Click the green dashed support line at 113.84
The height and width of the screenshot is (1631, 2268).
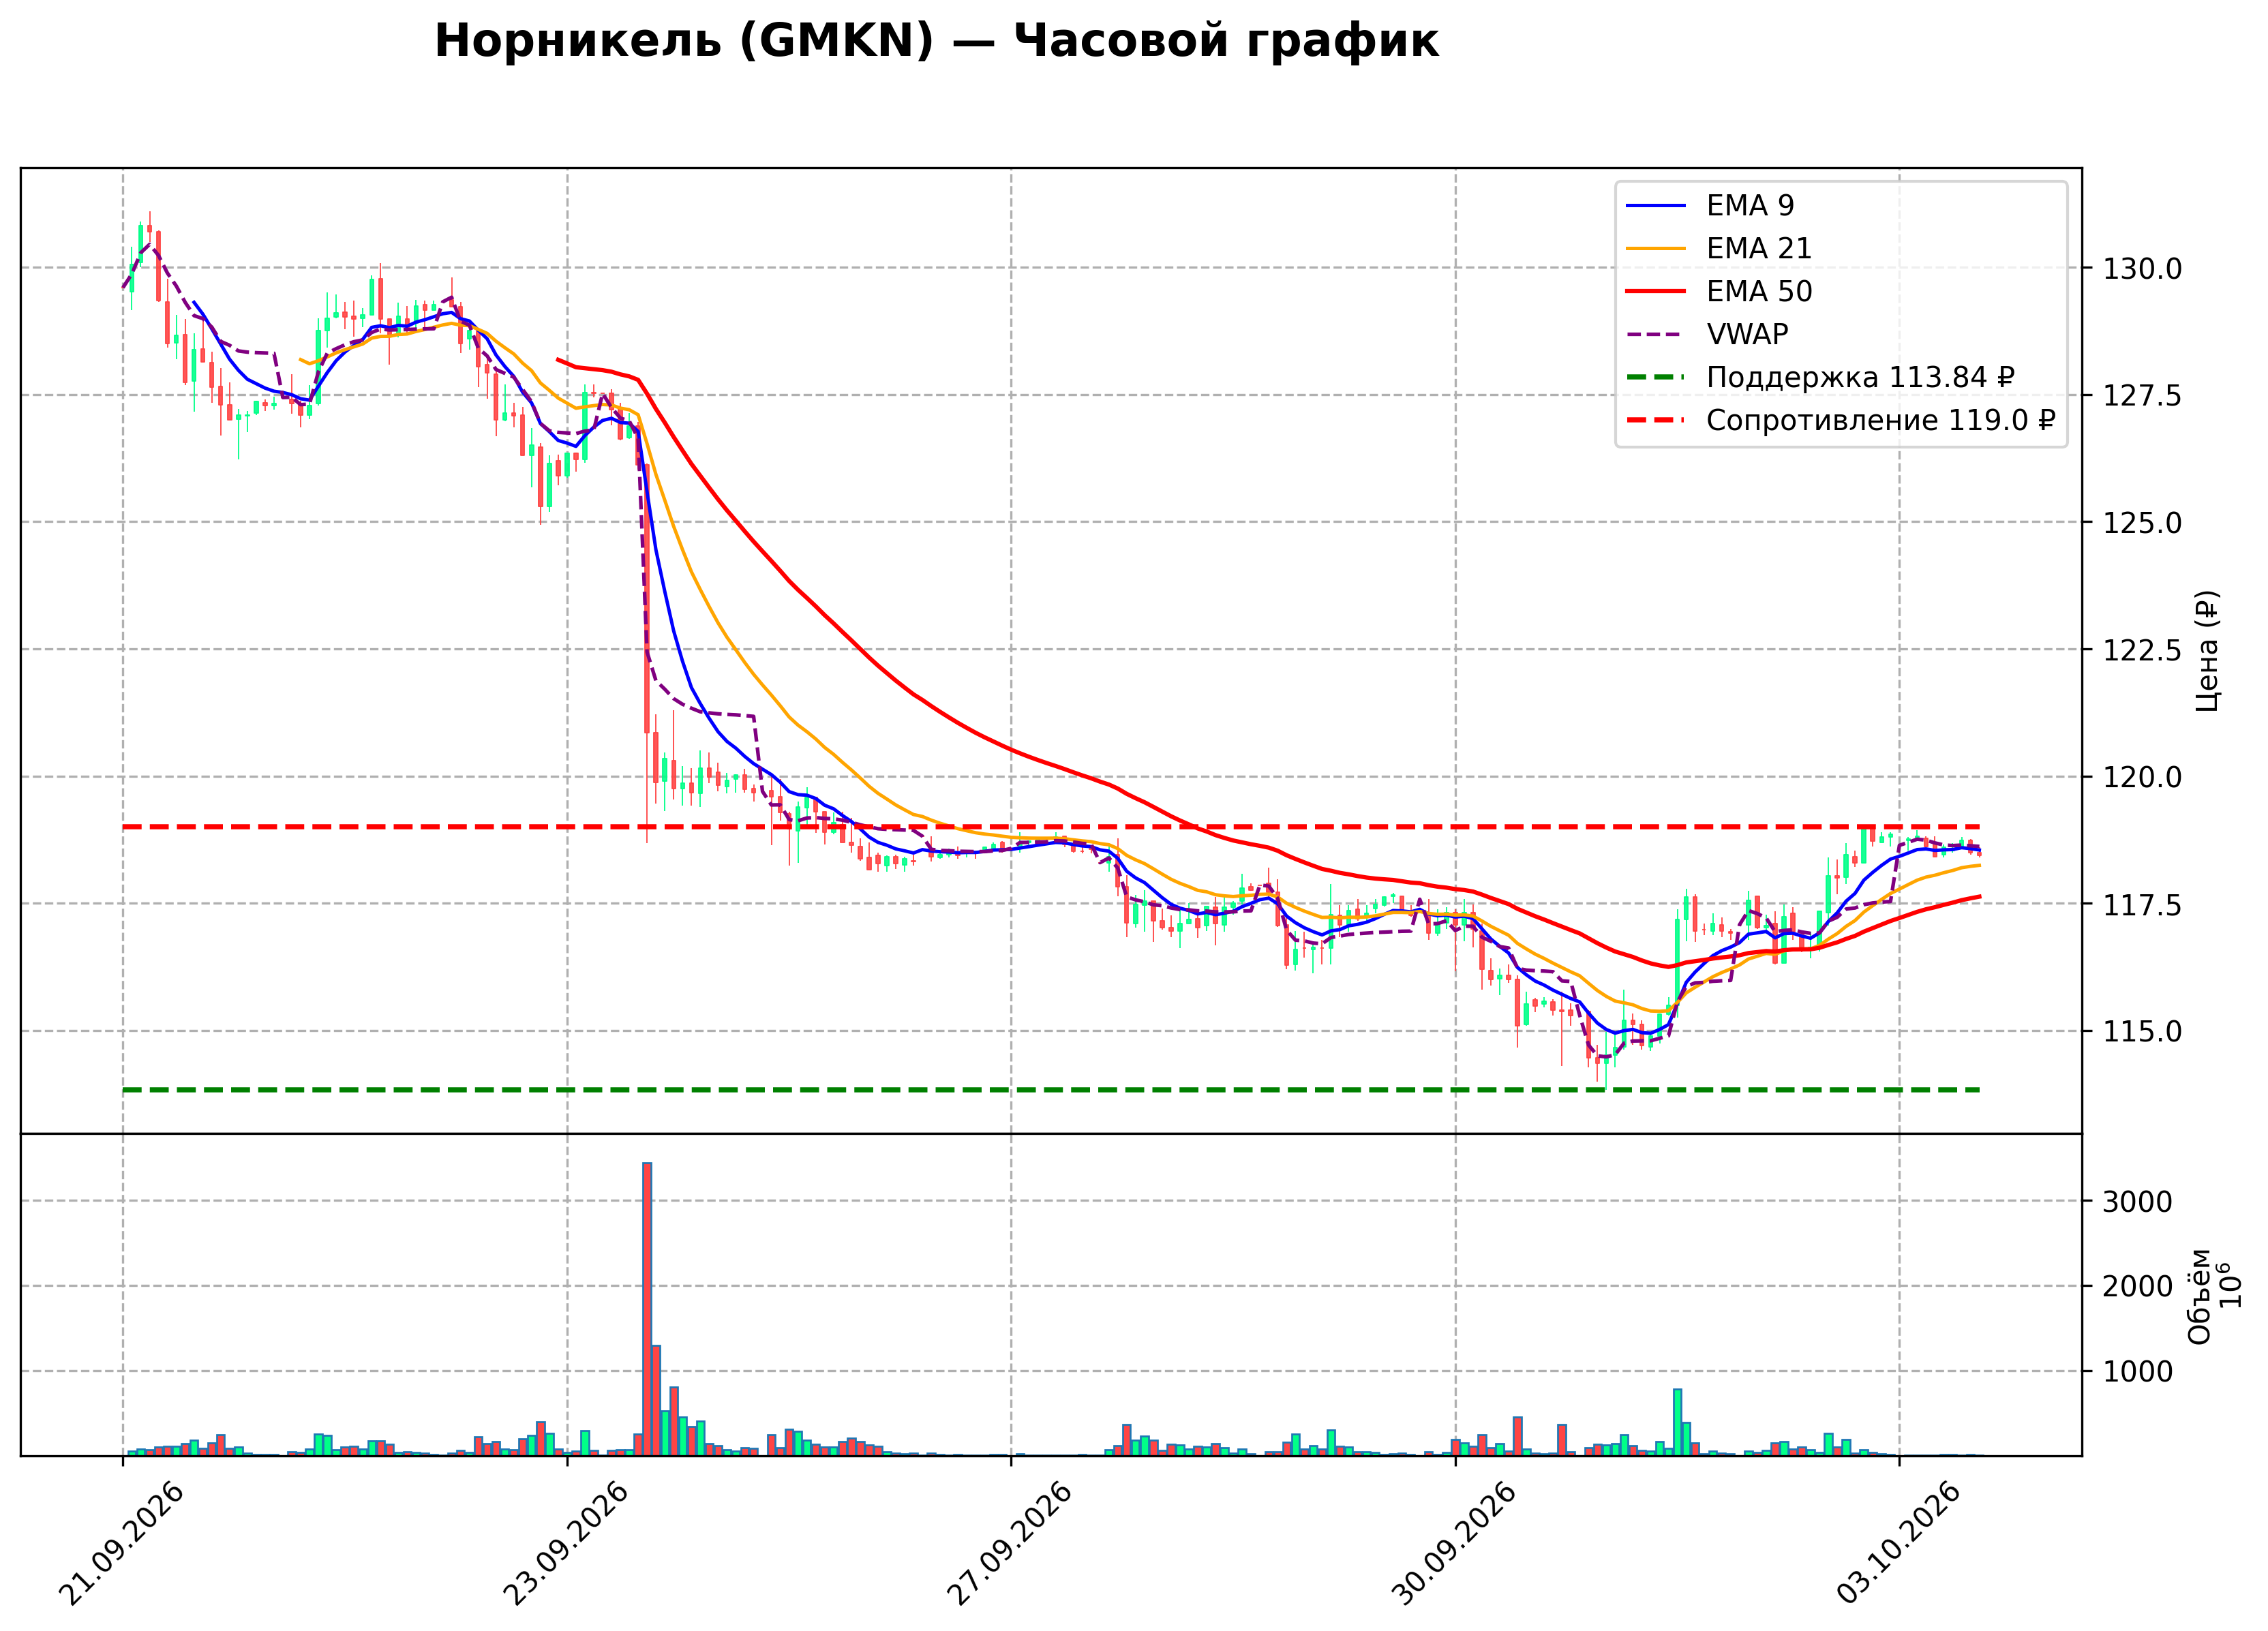pyautogui.click(x=1050, y=1090)
